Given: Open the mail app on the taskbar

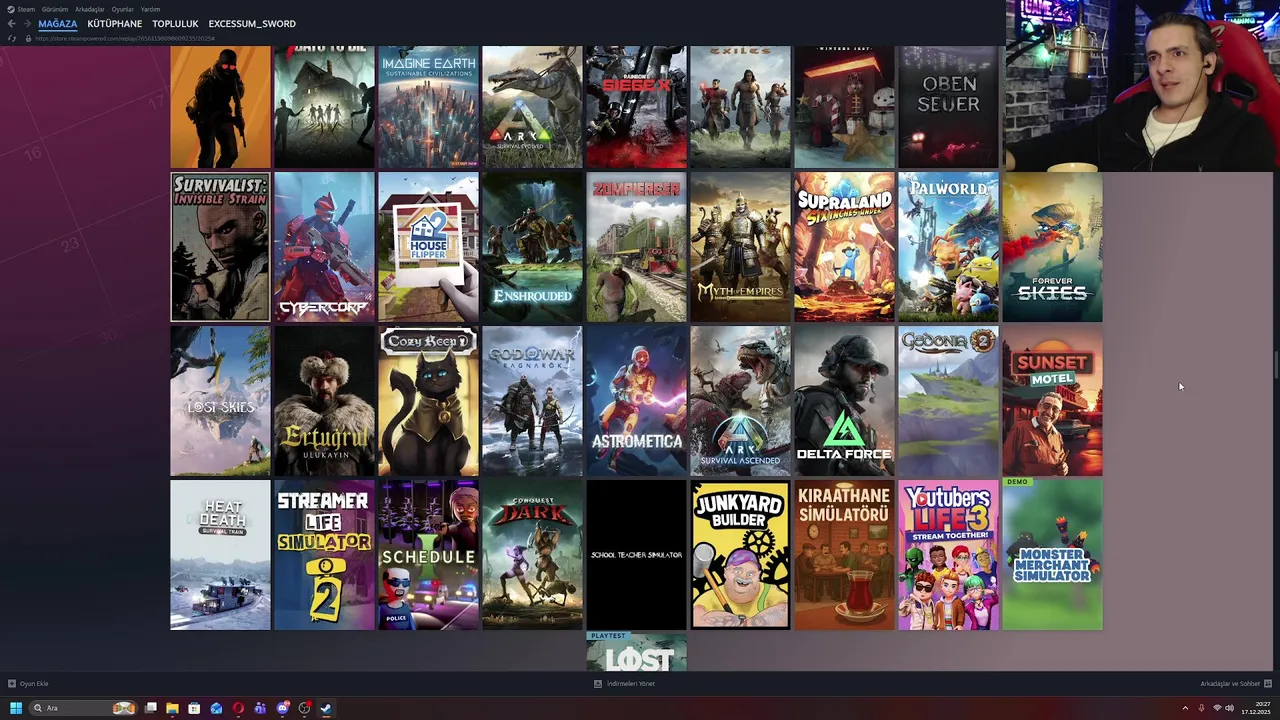Looking at the screenshot, I should (x=216, y=708).
